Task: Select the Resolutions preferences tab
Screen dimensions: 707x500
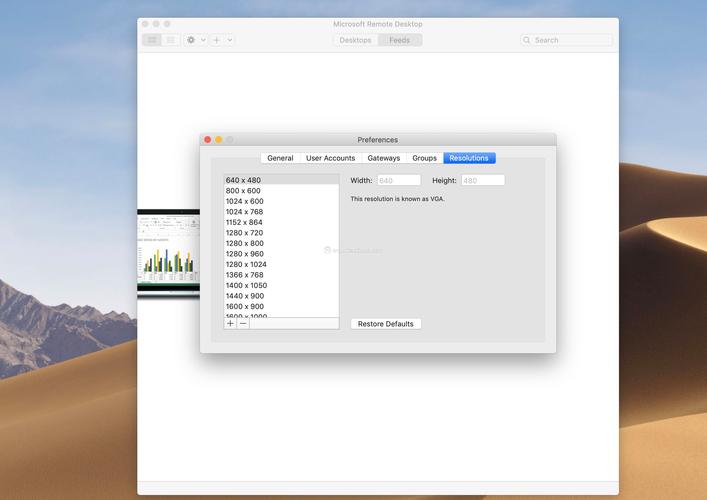Action: (x=469, y=158)
